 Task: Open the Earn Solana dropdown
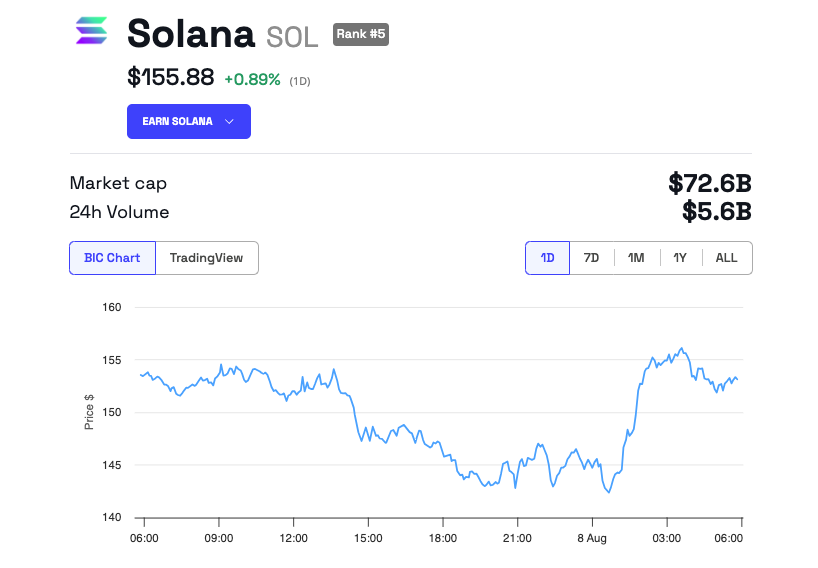[188, 121]
